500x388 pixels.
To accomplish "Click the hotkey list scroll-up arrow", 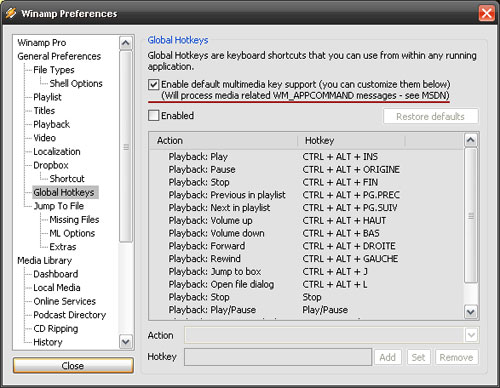I will tap(470, 140).
